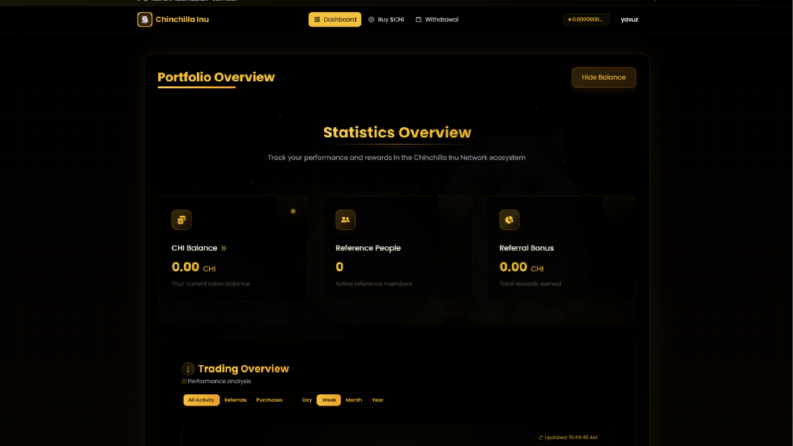Select the All Activity filter
The height and width of the screenshot is (446, 793).
point(201,400)
